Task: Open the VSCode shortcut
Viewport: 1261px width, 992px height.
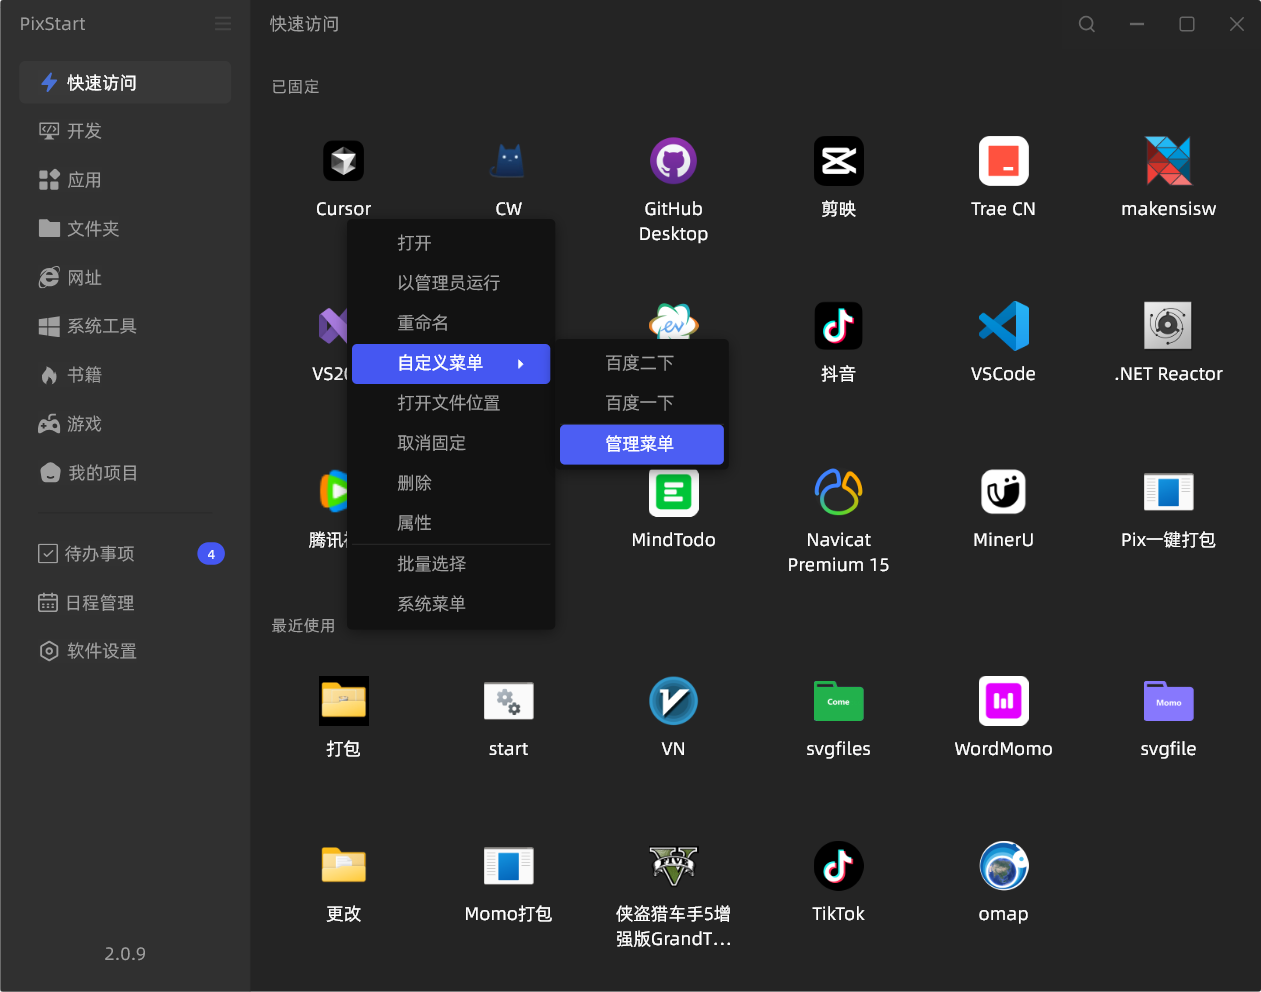Action: click(x=1003, y=326)
